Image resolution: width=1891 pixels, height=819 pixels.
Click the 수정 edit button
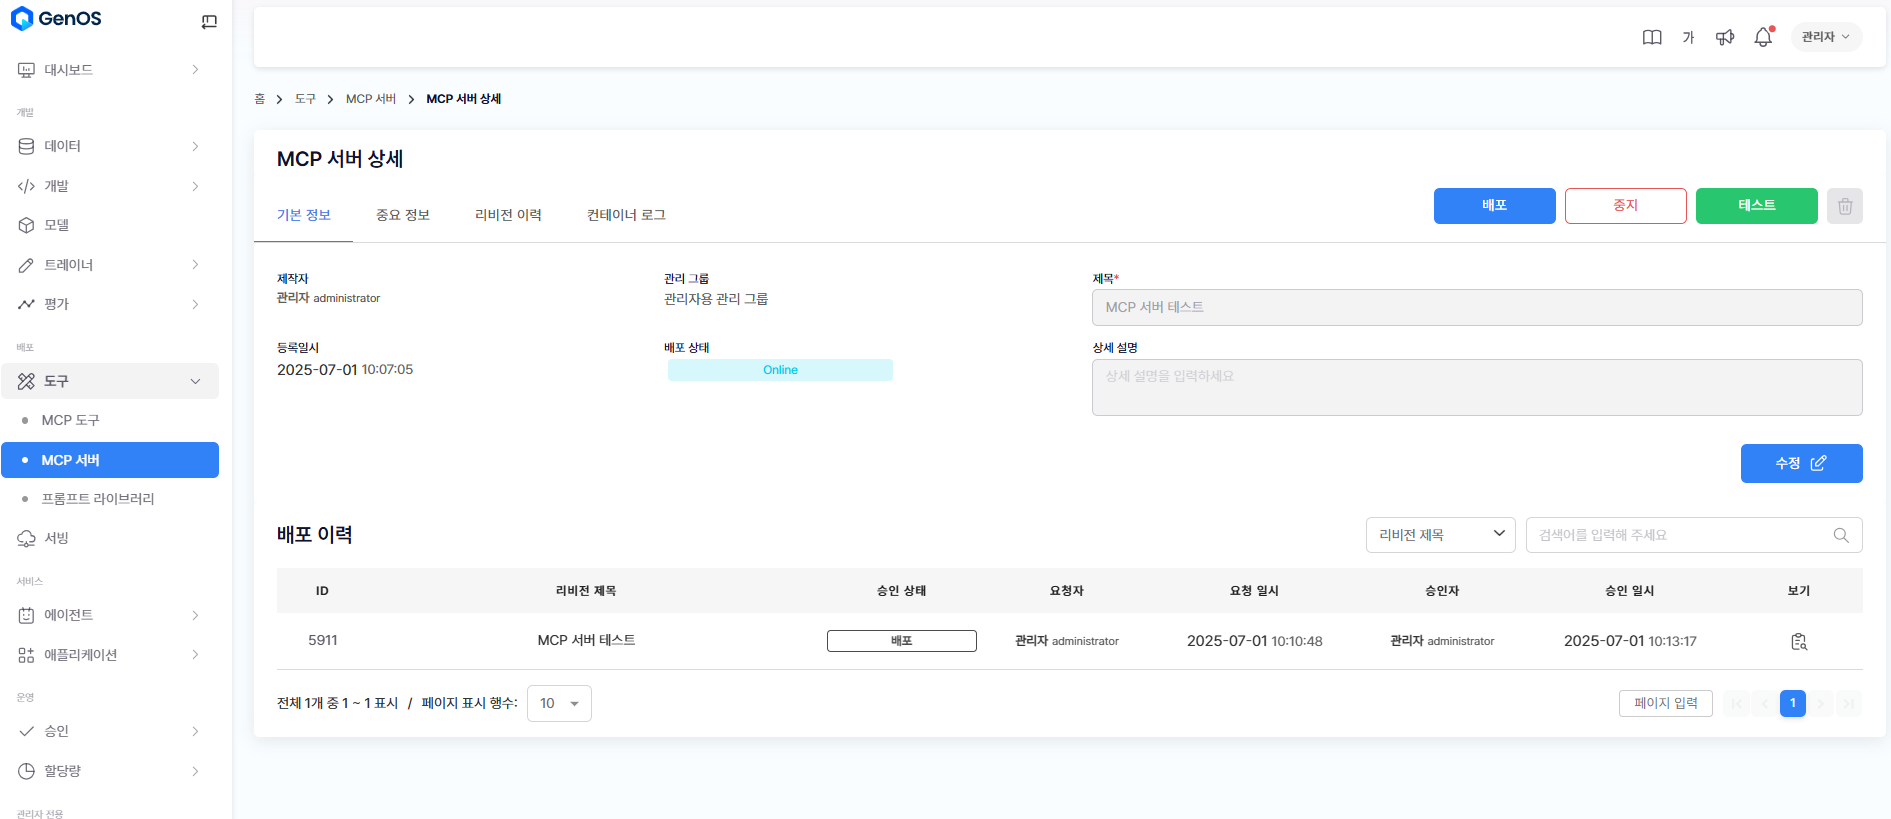click(1800, 463)
